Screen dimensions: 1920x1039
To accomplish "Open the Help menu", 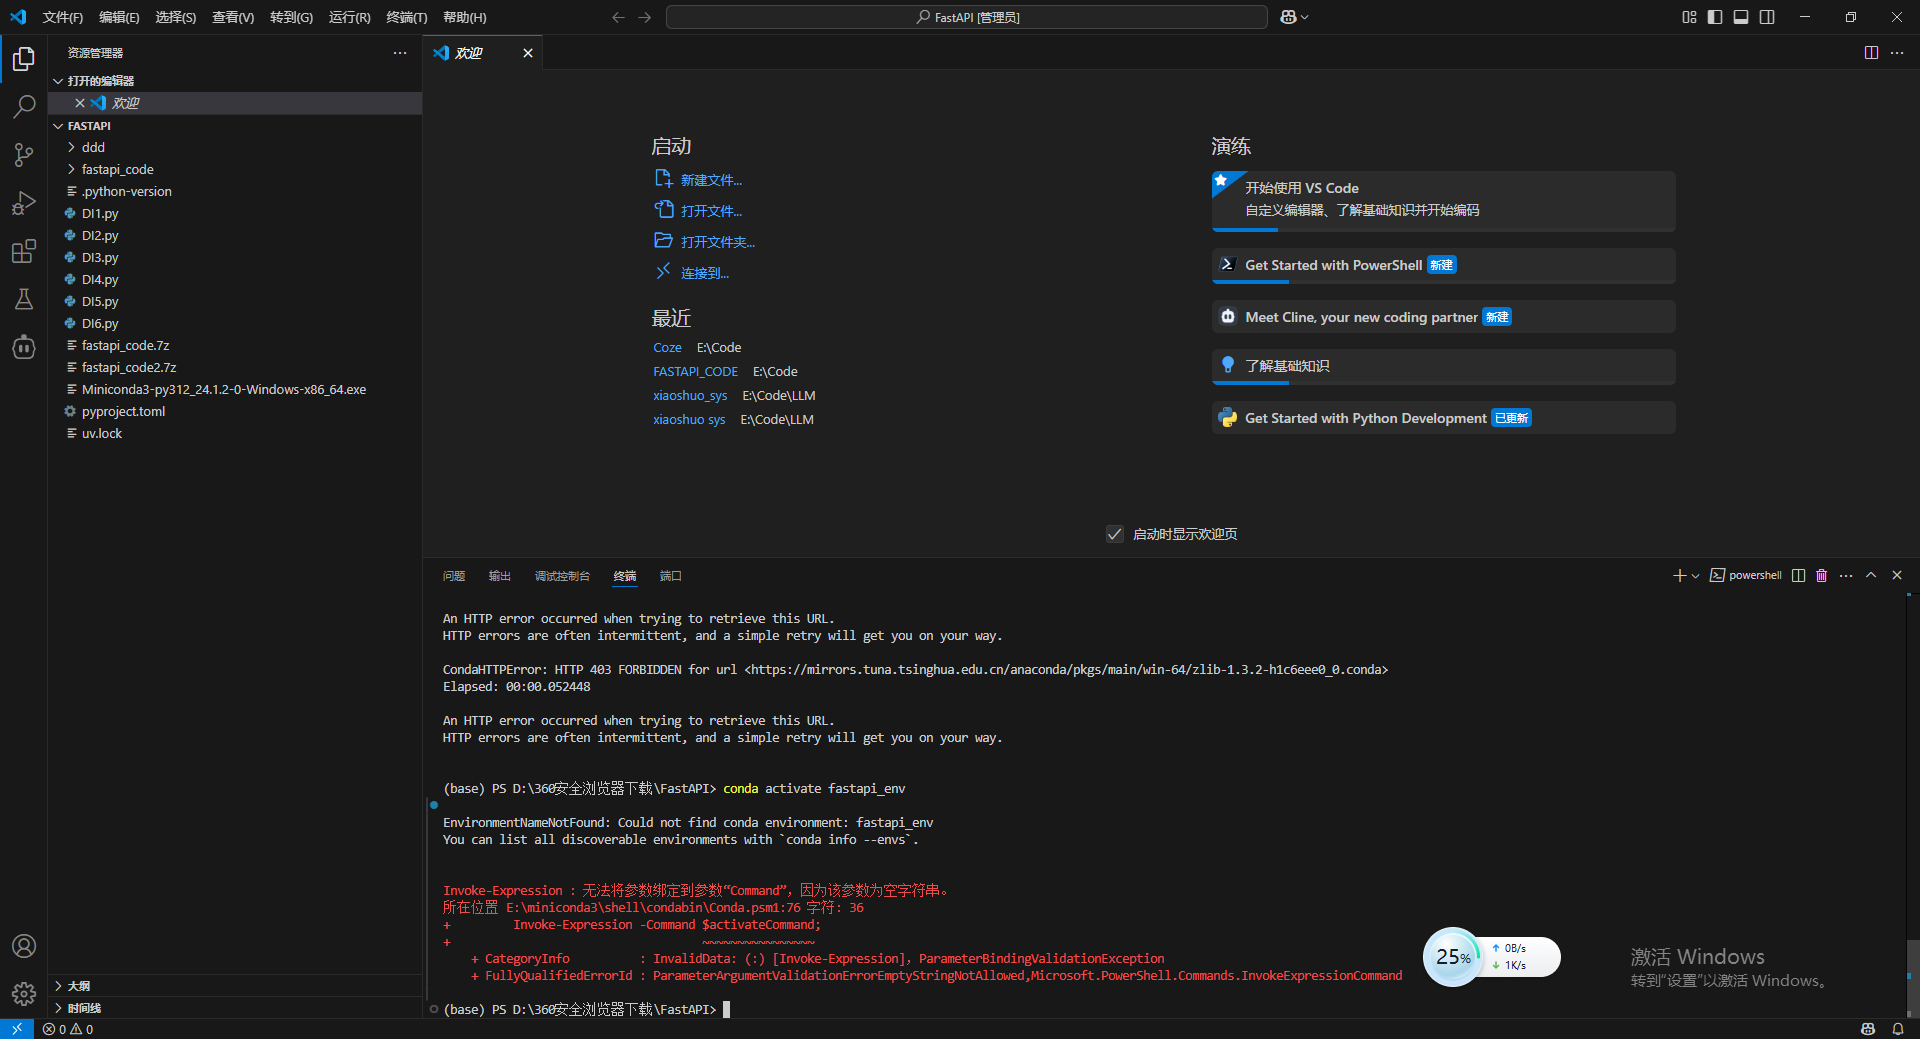I will 465,17.
